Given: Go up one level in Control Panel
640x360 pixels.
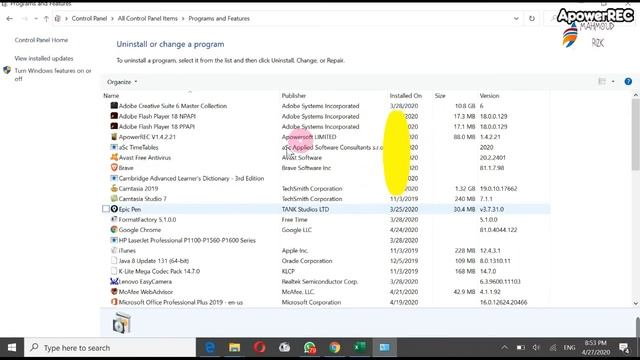Looking at the screenshot, I should point(46,18).
